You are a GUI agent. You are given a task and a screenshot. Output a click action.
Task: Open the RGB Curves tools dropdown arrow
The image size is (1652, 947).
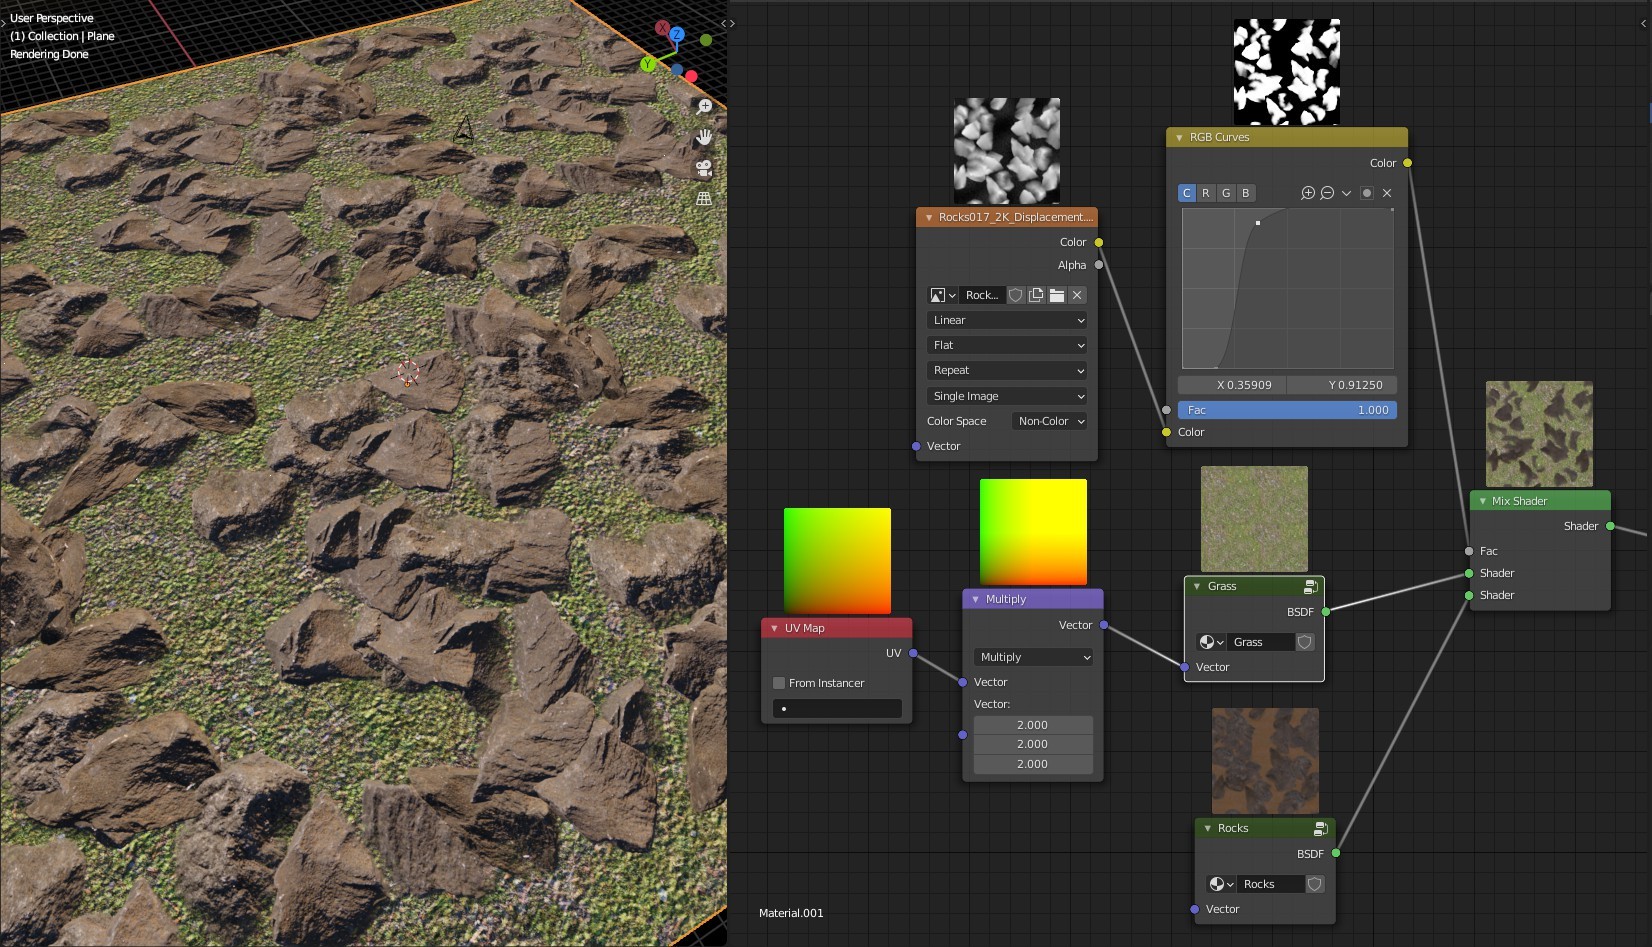(1346, 193)
